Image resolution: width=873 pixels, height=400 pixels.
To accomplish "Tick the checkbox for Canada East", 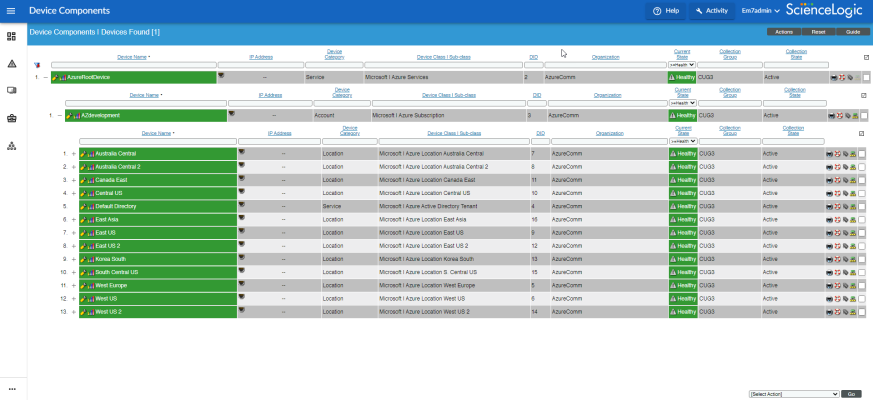I will (x=862, y=181).
